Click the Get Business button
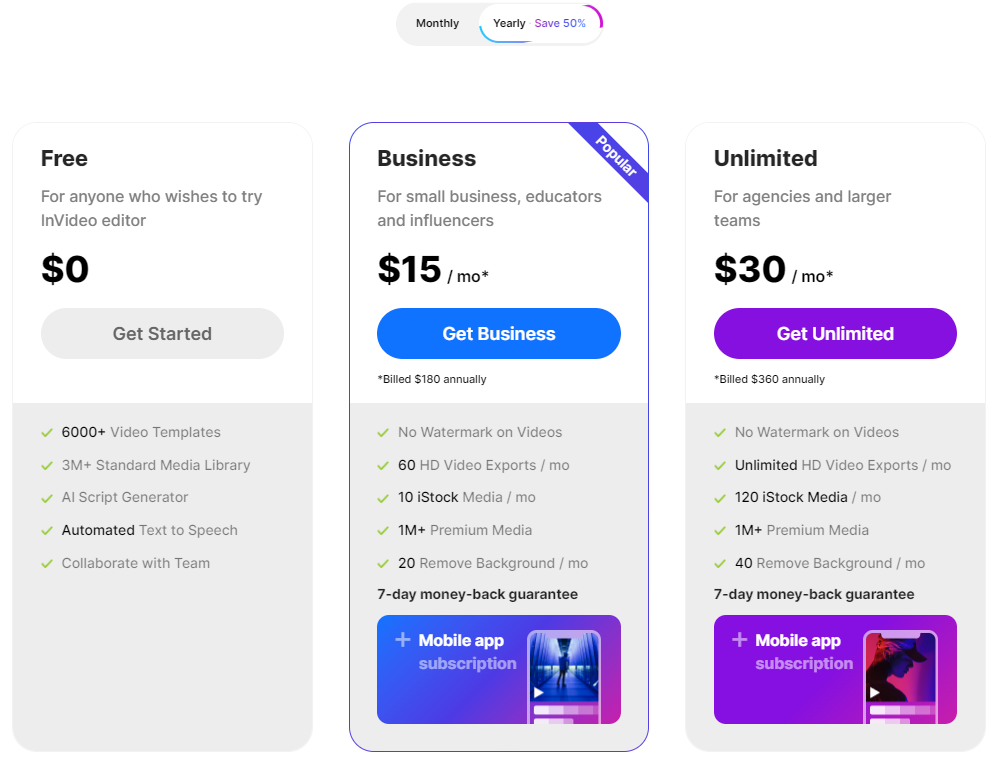This screenshot has width=1003, height=763. (x=498, y=333)
